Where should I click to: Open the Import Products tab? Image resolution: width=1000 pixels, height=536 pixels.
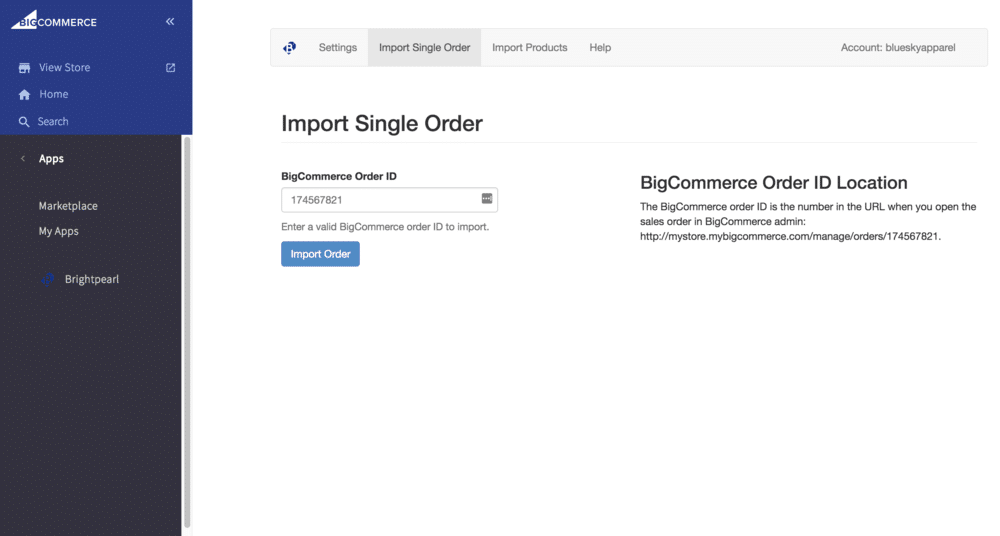coord(529,48)
